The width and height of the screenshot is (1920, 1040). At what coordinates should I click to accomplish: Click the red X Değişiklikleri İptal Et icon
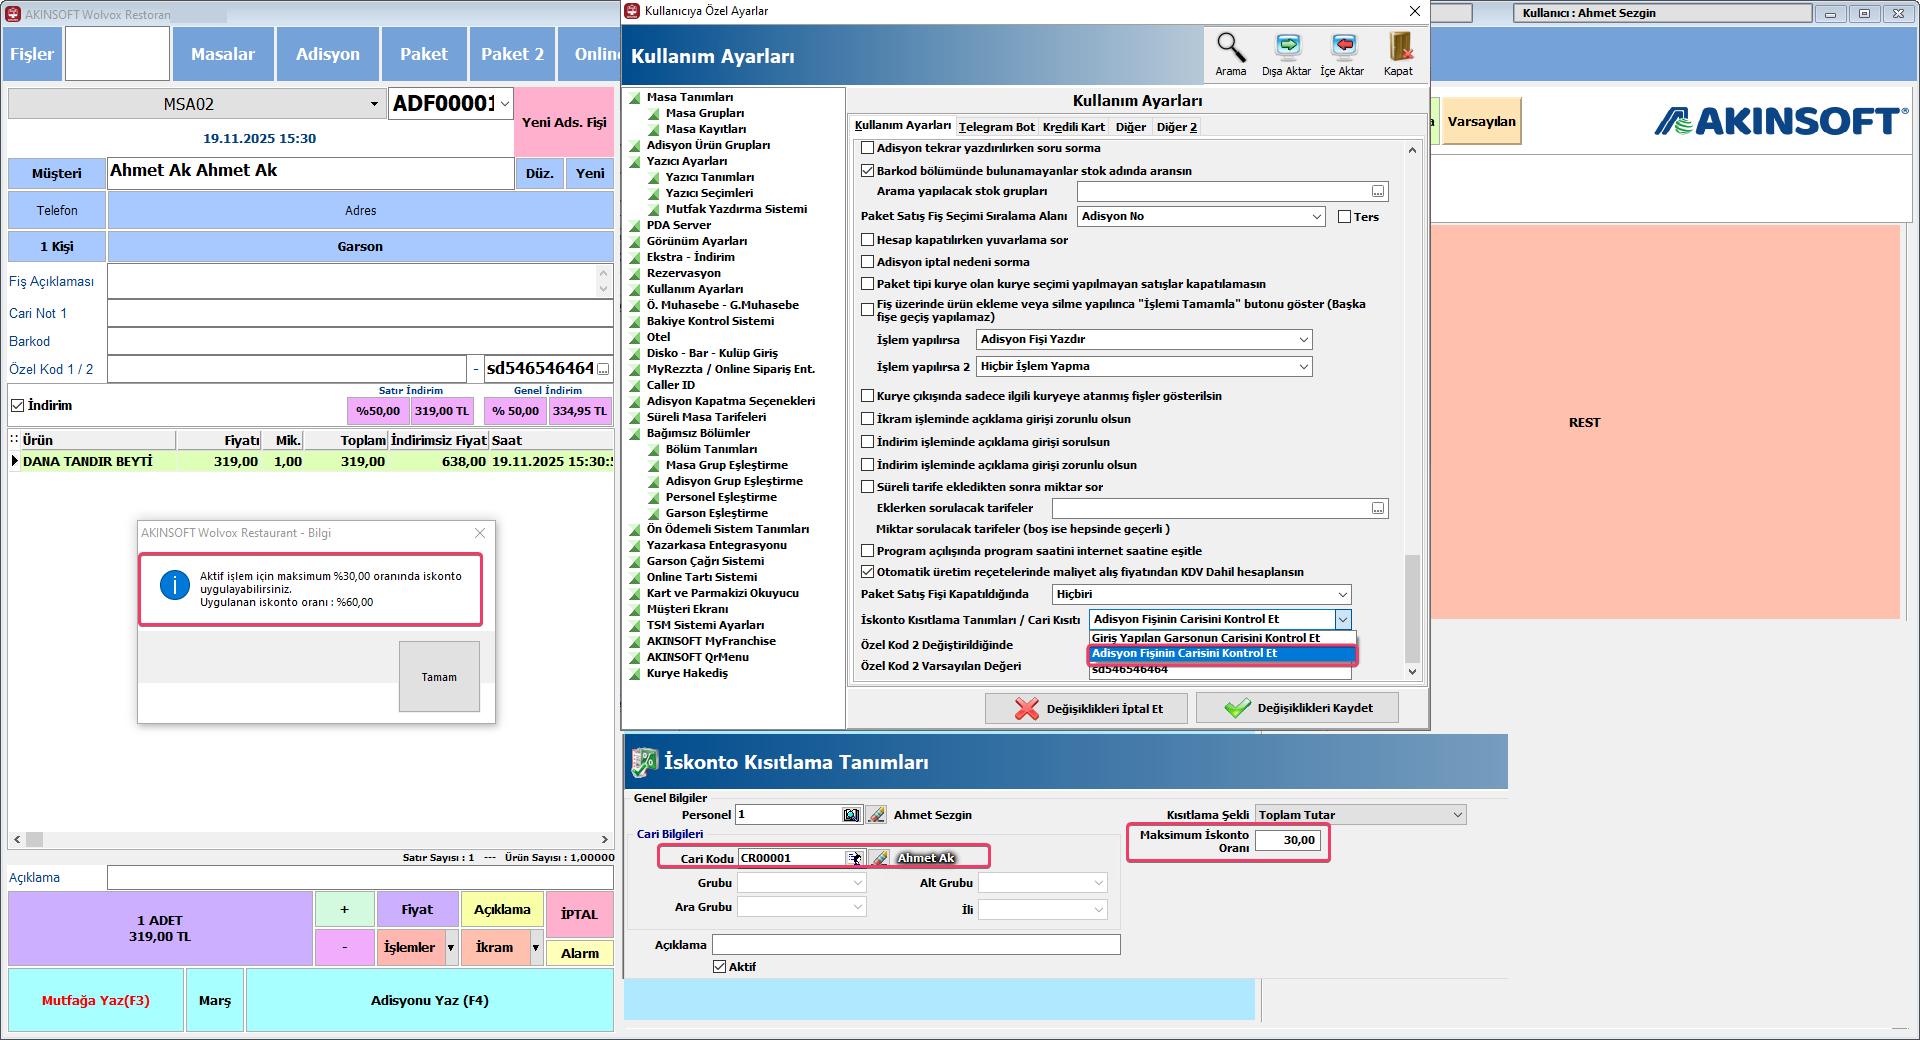(1026, 709)
